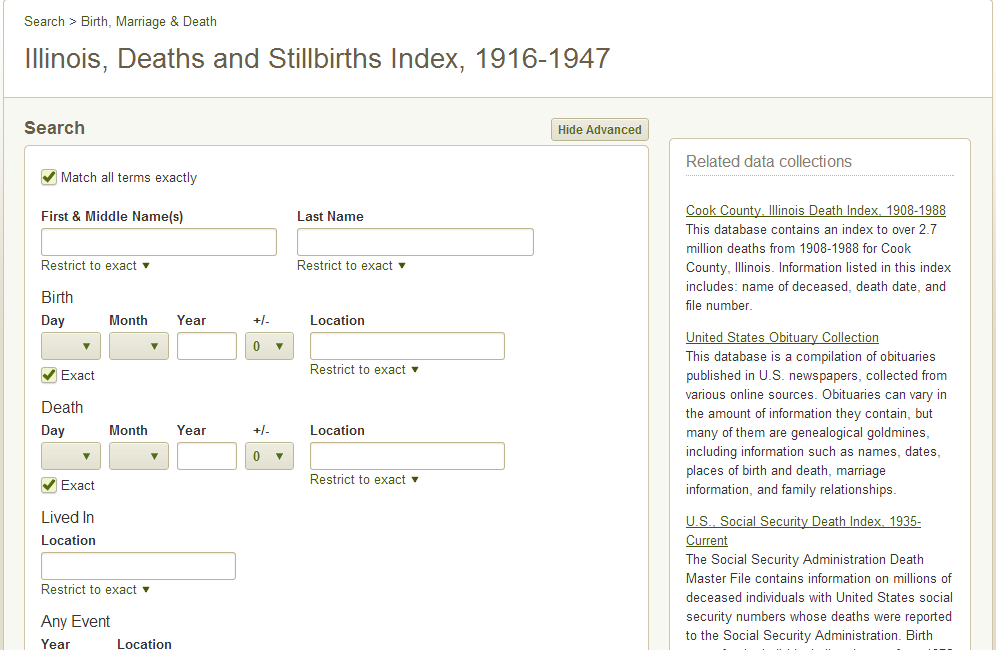Expand Restrict to exact under First Name

pos(95,265)
